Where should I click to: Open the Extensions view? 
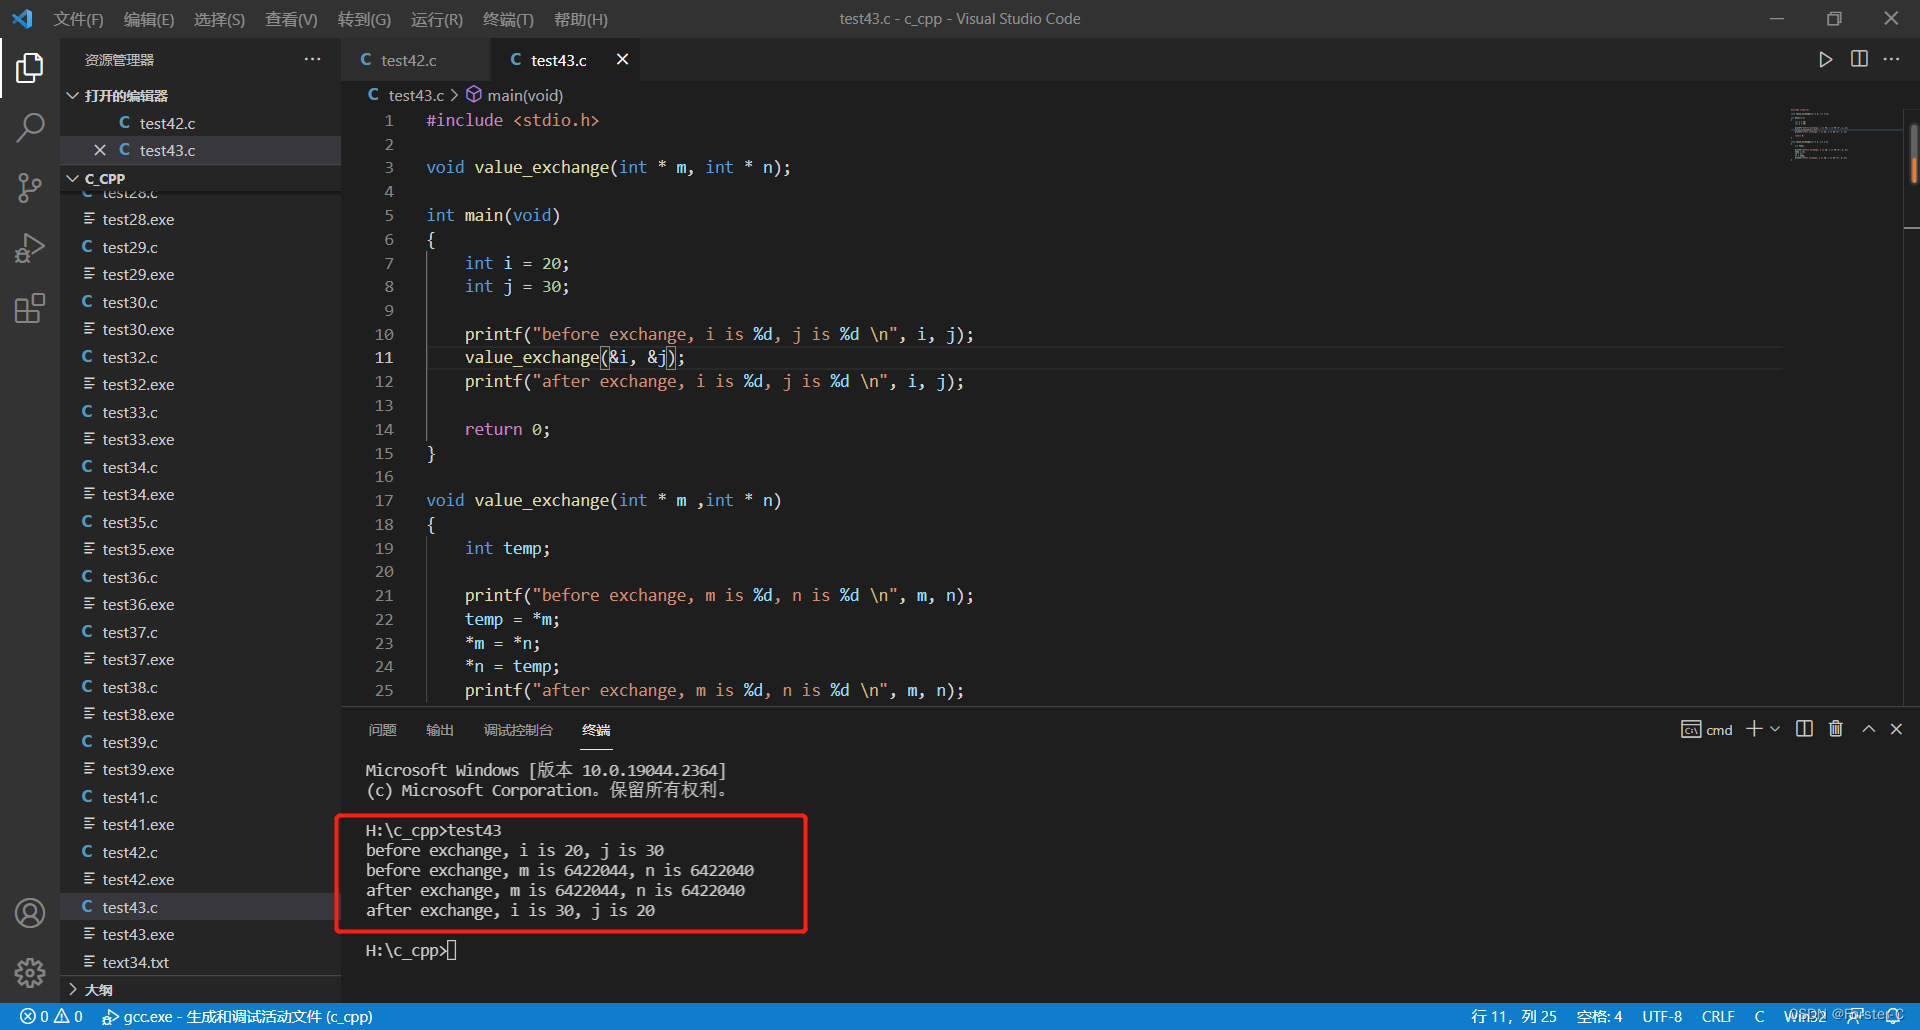(x=30, y=307)
